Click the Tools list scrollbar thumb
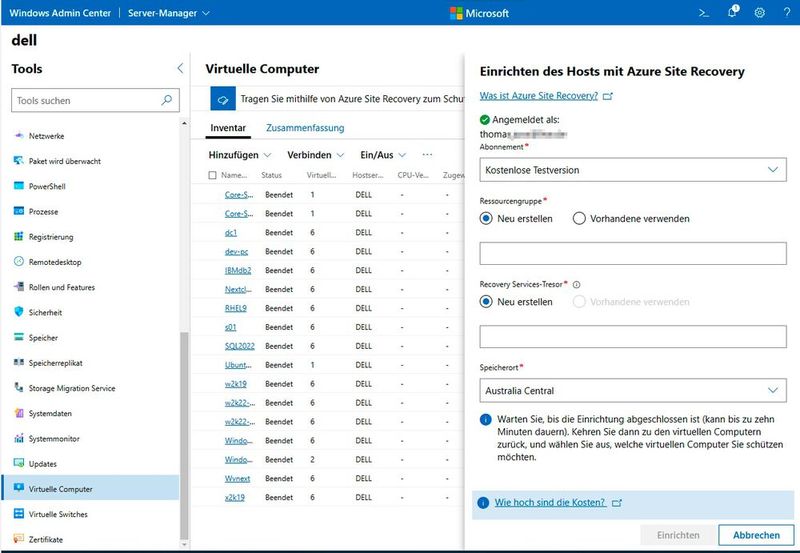 (184, 436)
